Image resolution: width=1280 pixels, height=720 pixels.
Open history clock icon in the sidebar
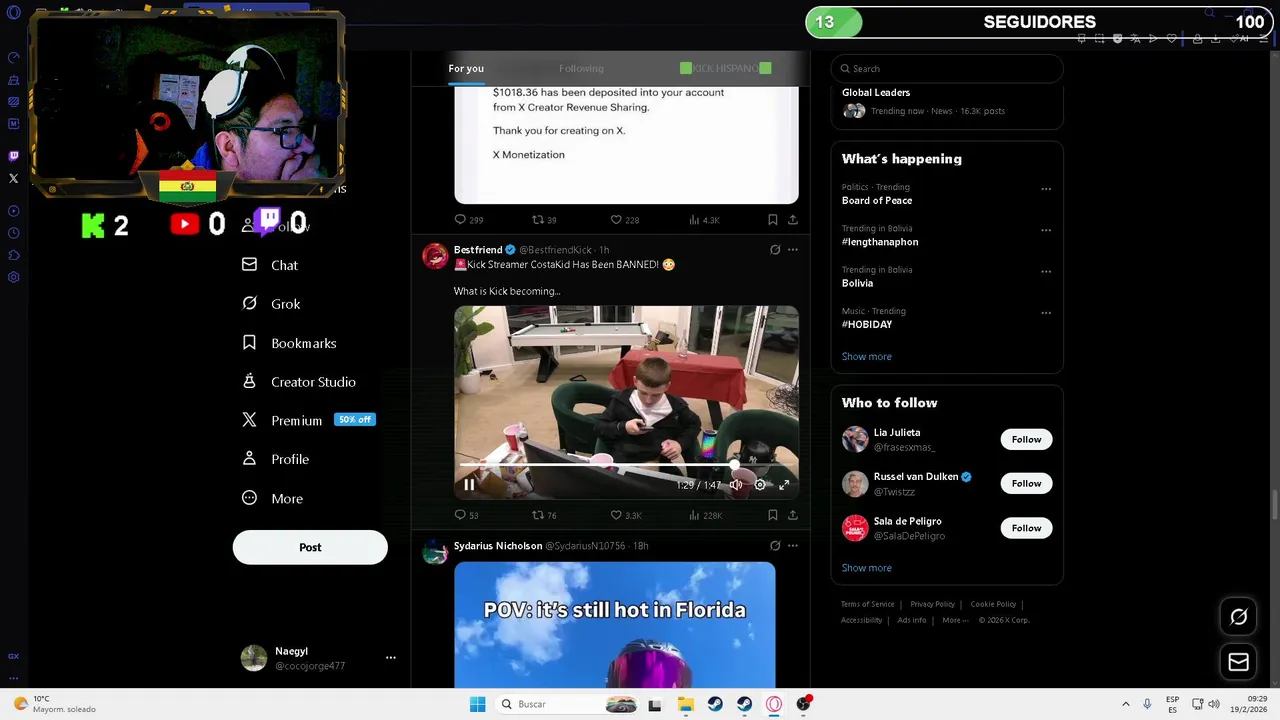[13, 233]
